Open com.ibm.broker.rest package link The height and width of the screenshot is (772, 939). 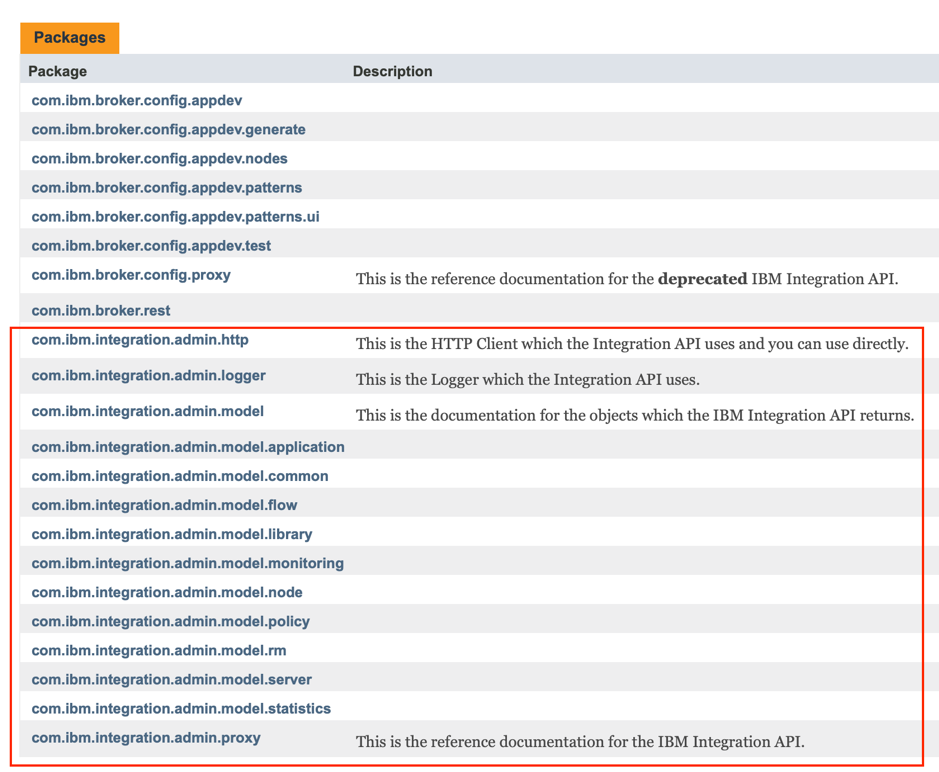click(x=101, y=311)
